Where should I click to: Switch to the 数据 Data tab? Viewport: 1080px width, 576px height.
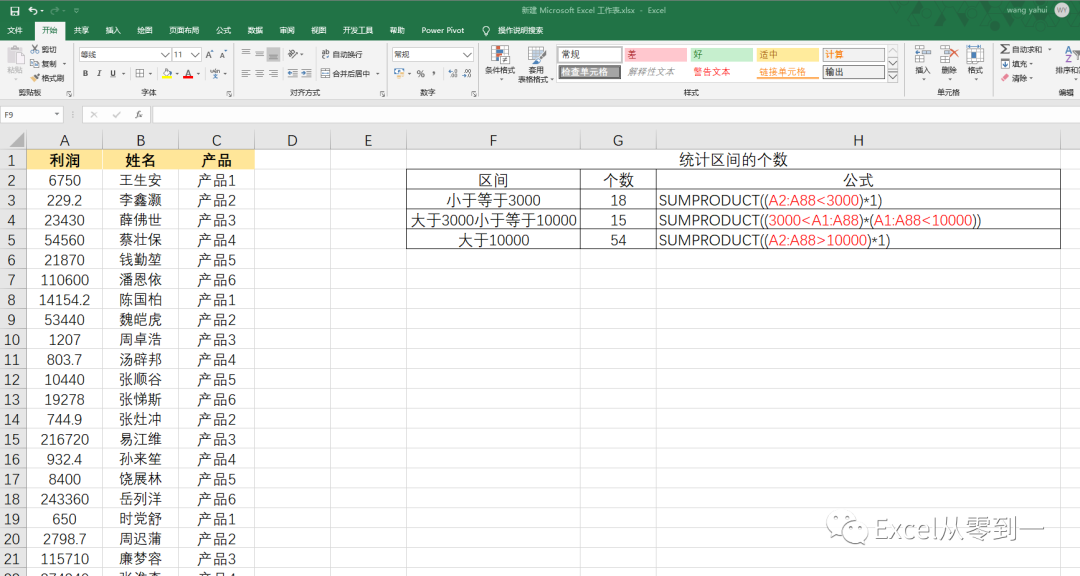click(255, 30)
